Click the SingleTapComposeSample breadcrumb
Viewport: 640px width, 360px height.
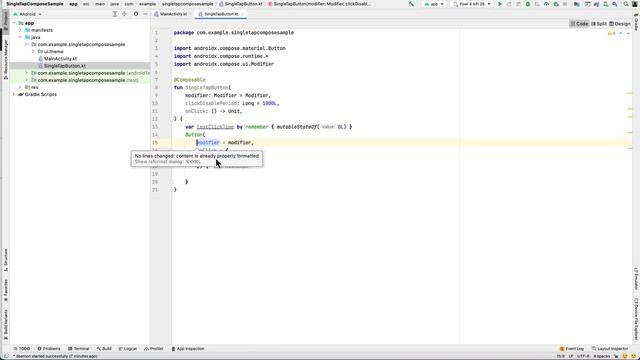(35, 4)
